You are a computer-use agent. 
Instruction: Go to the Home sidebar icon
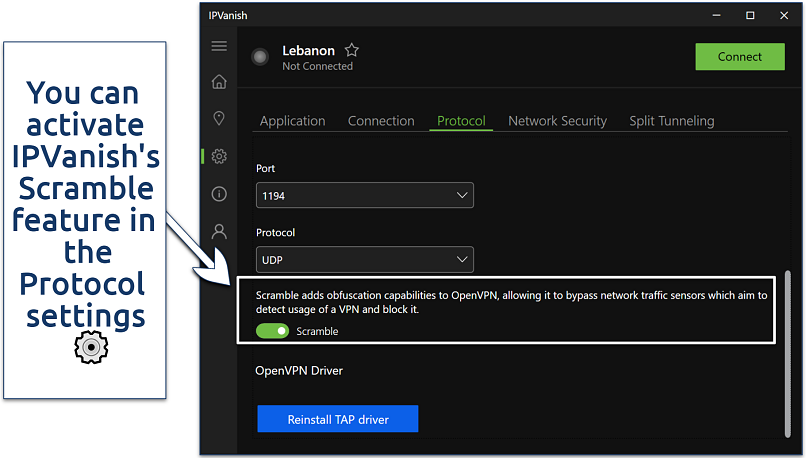pos(219,82)
